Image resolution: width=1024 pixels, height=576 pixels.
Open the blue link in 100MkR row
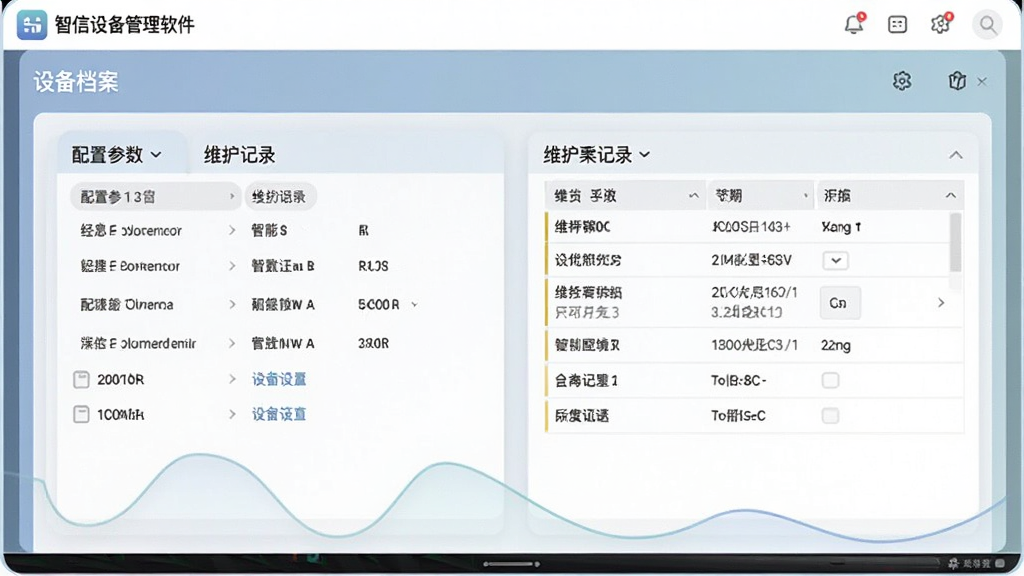click(279, 414)
